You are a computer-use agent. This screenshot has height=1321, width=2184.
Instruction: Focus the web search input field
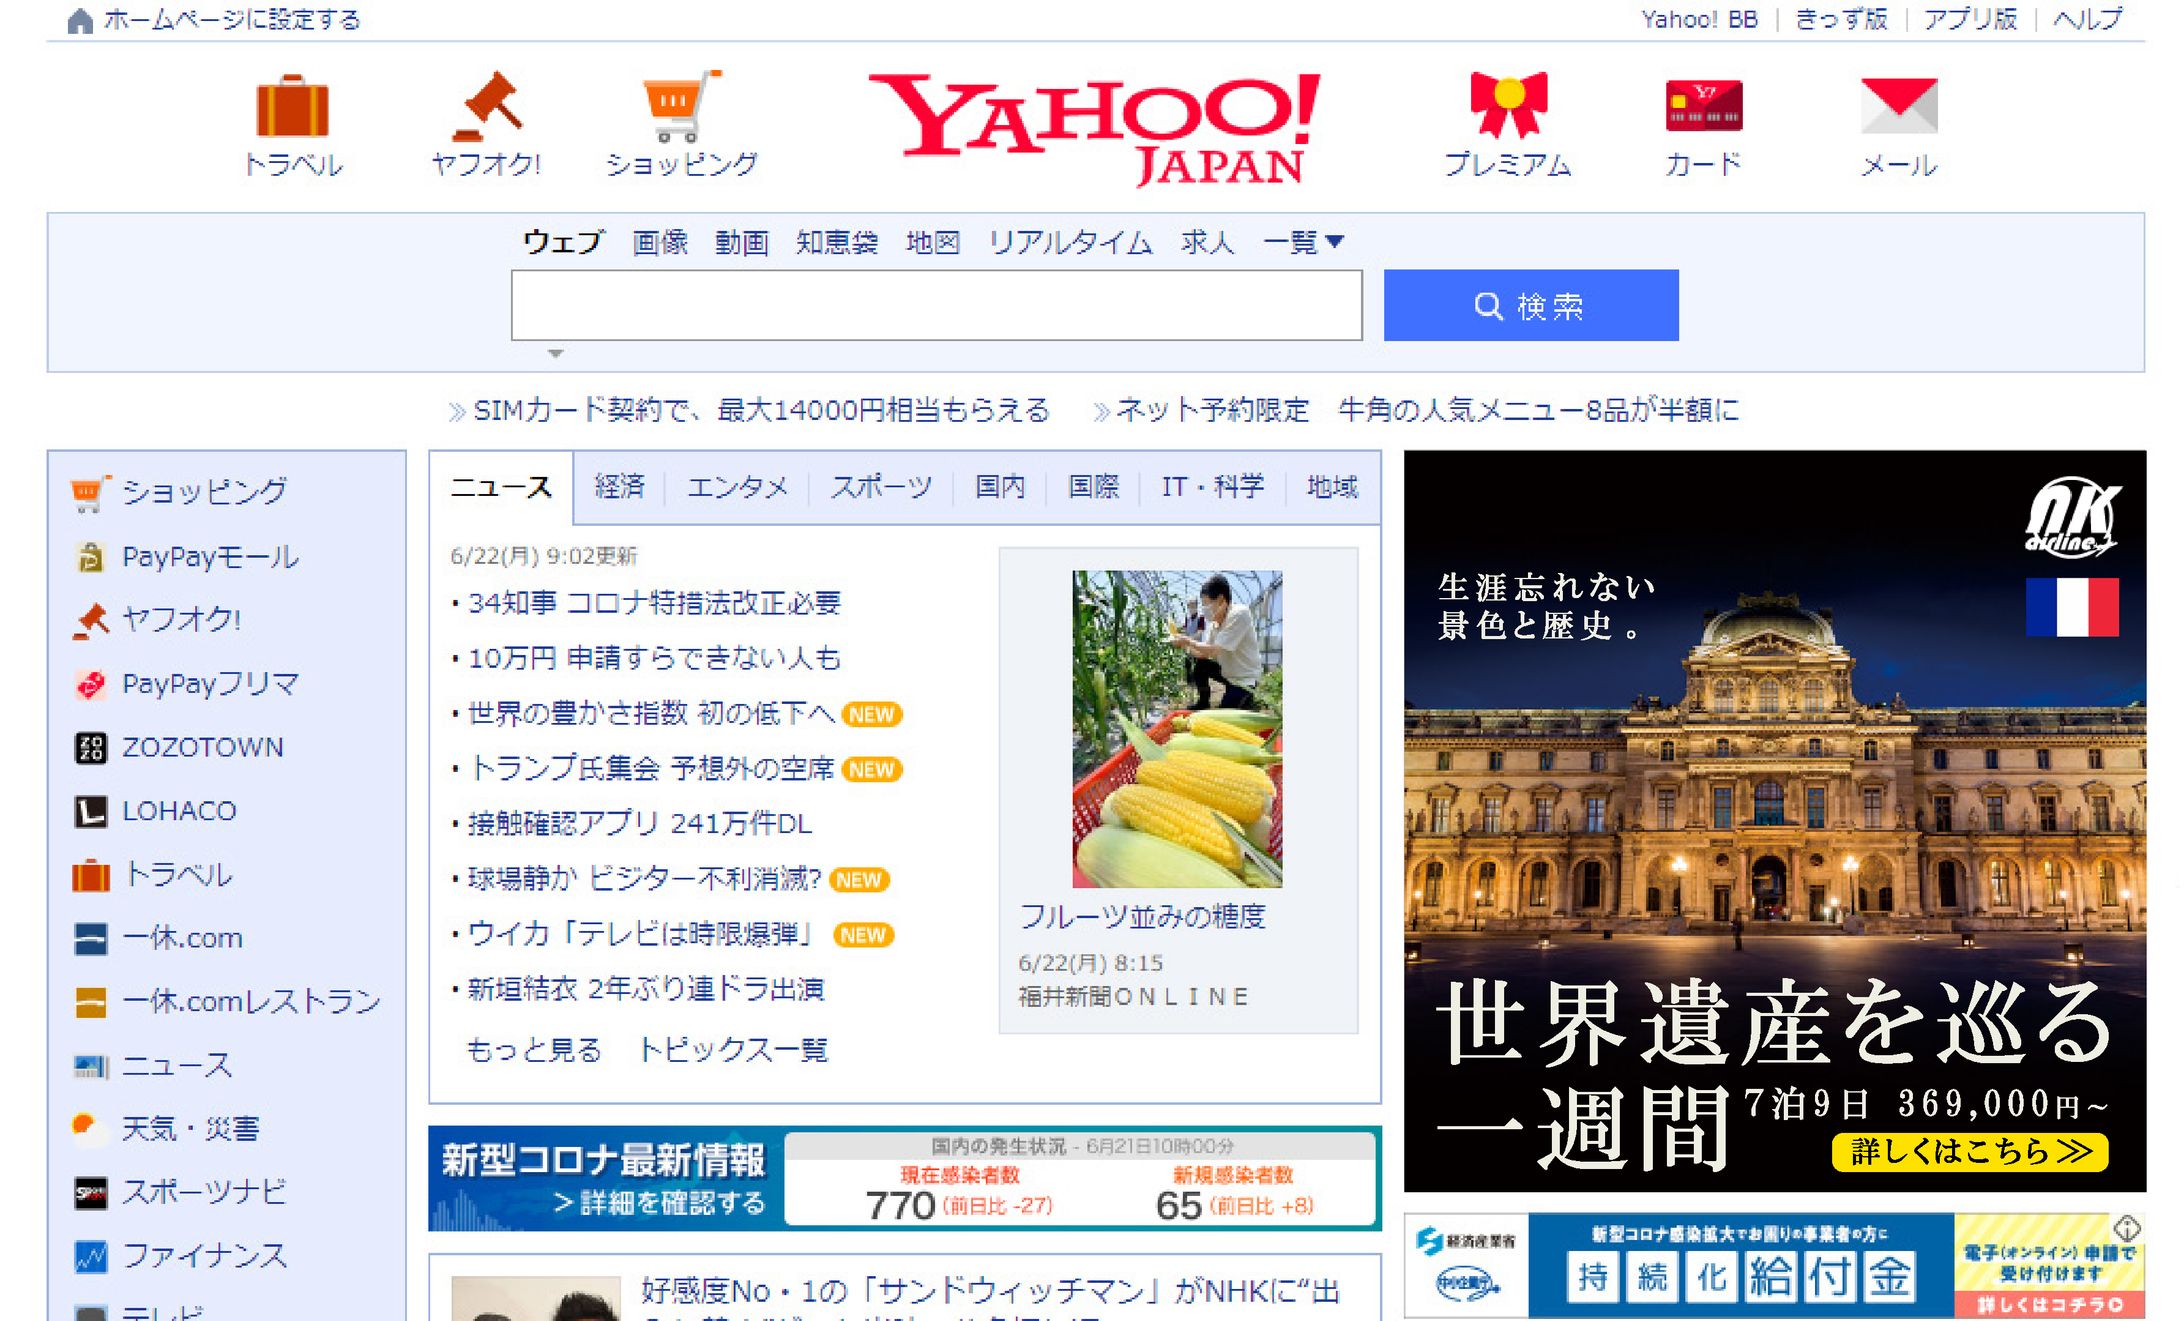(937, 305)
